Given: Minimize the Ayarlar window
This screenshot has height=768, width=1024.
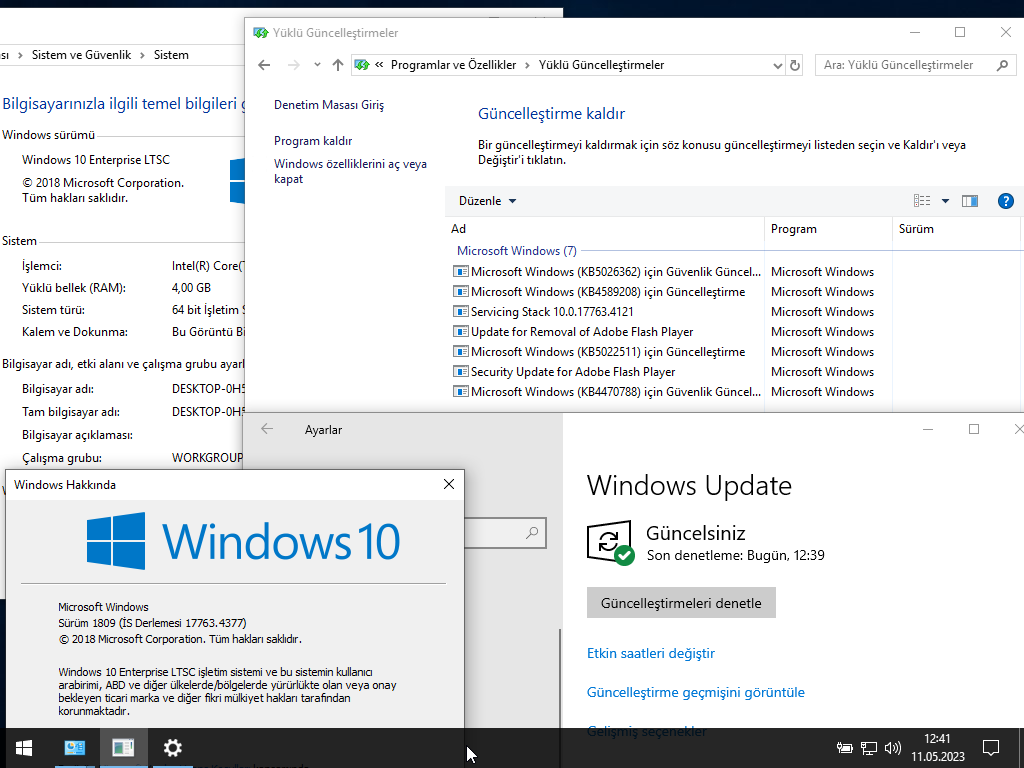Looking at the screenshot, I should [x=928, y=429].
